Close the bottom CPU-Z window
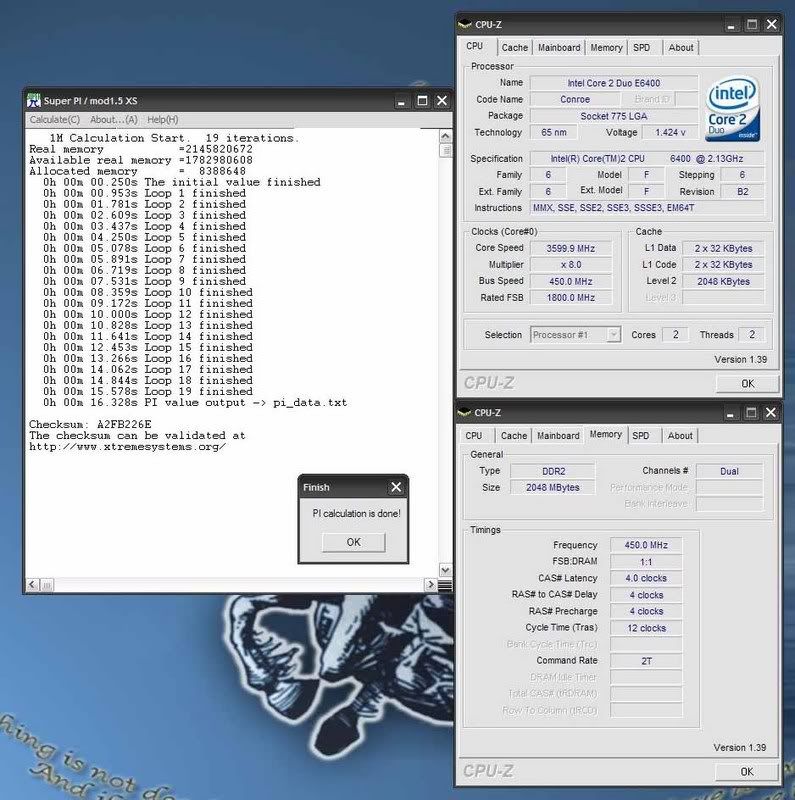Screen dimensions: 795x800 pos(771,413)
